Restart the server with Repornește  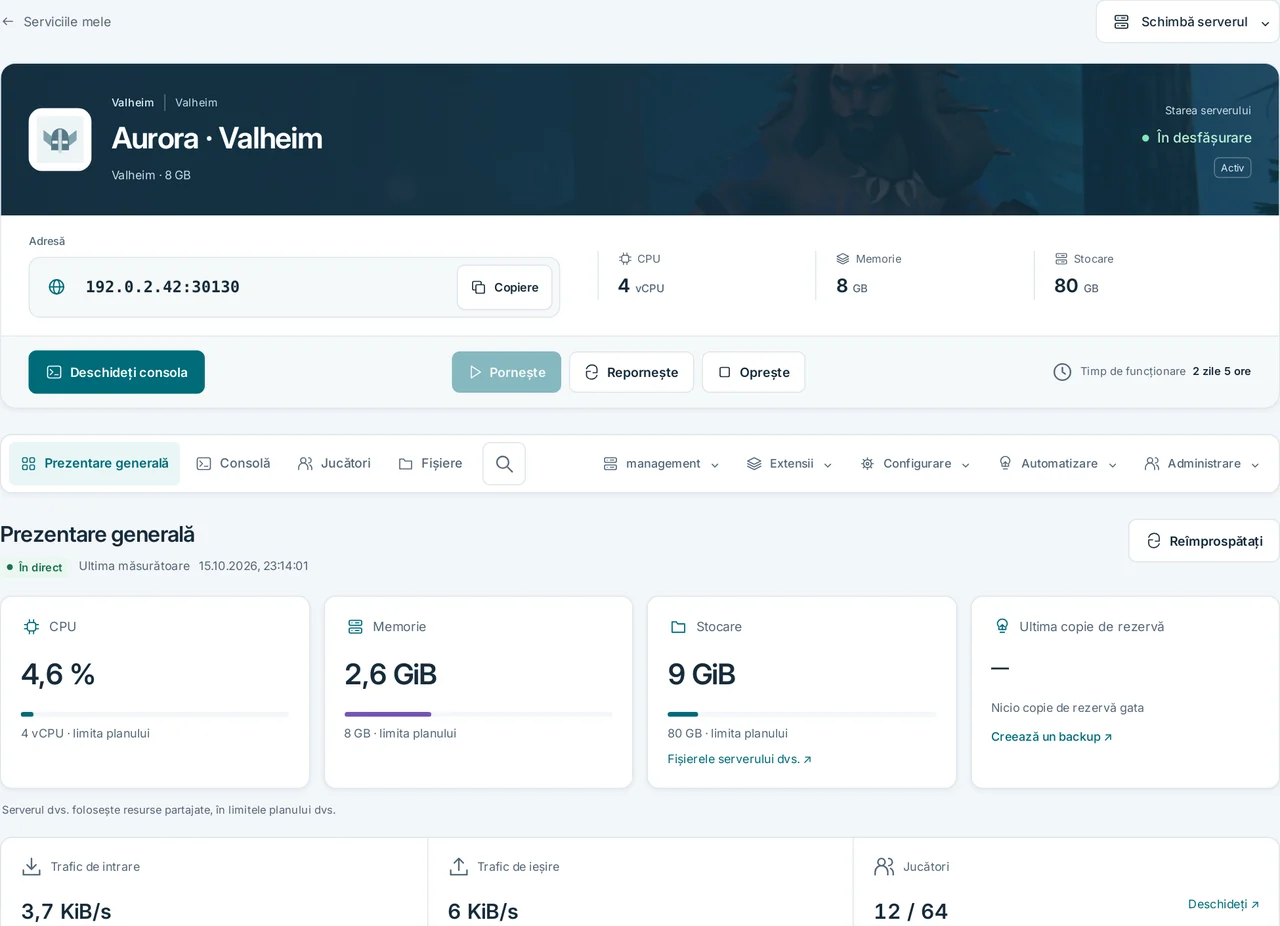(x=631, y=372)
